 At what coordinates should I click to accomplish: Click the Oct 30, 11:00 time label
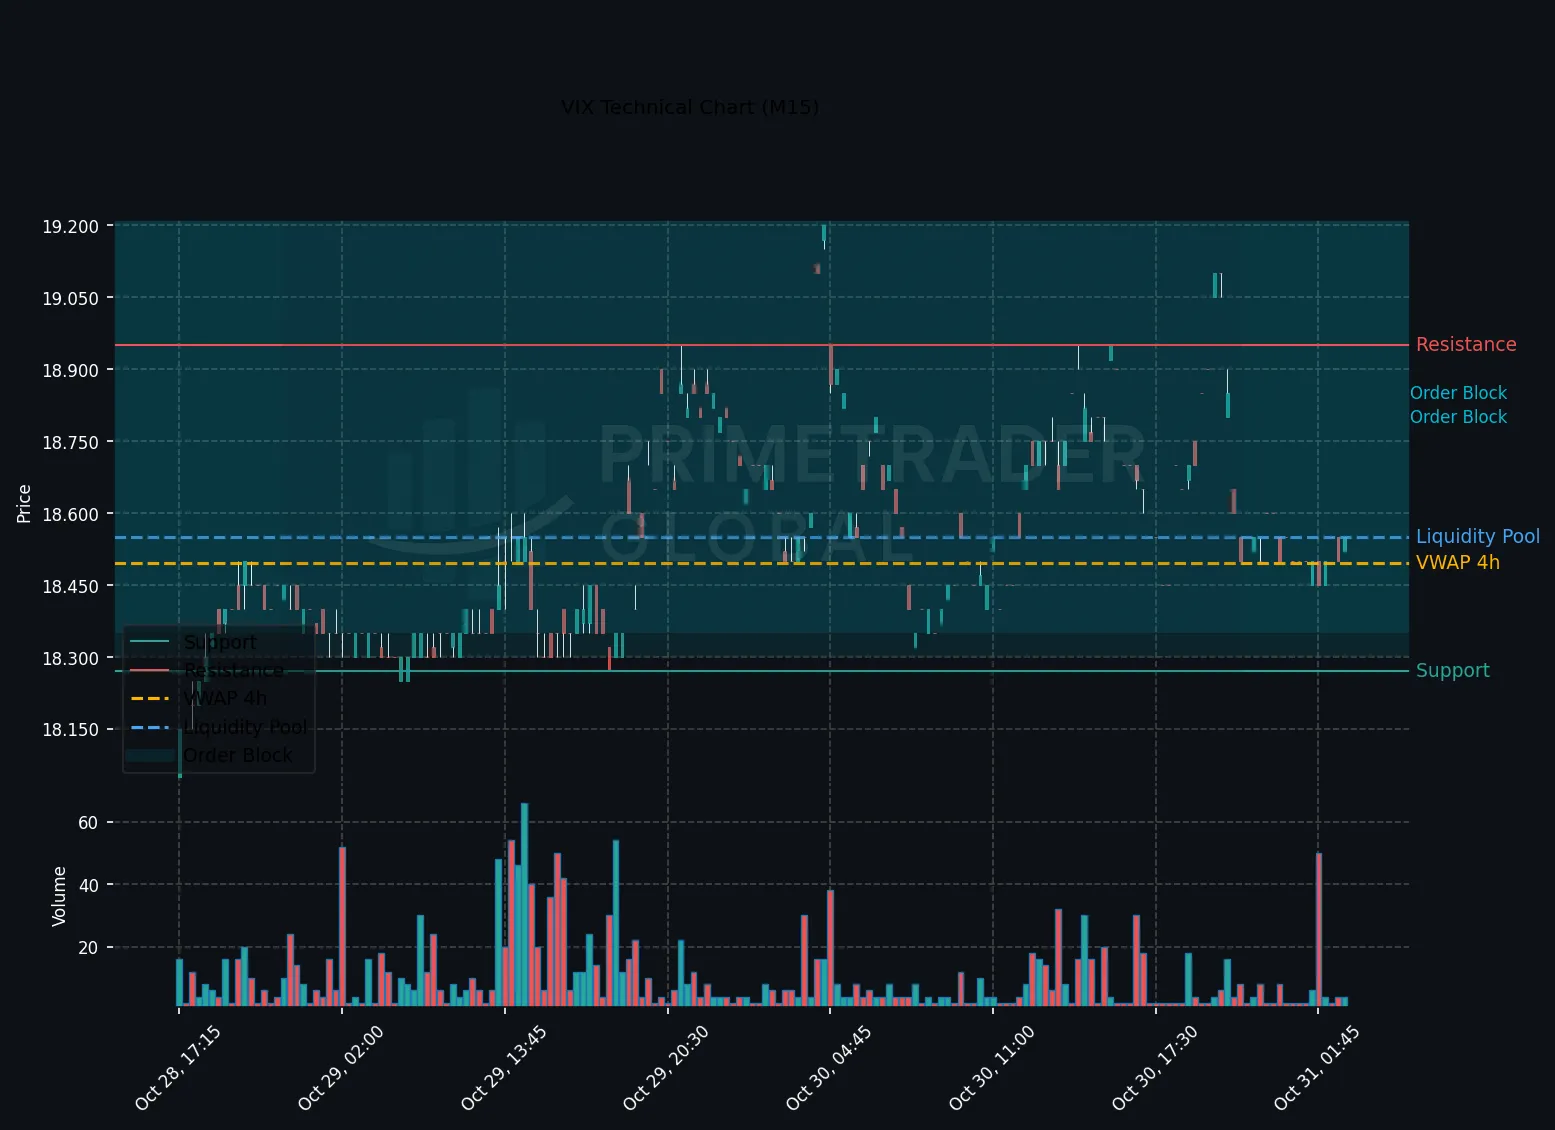[992, 1067]
